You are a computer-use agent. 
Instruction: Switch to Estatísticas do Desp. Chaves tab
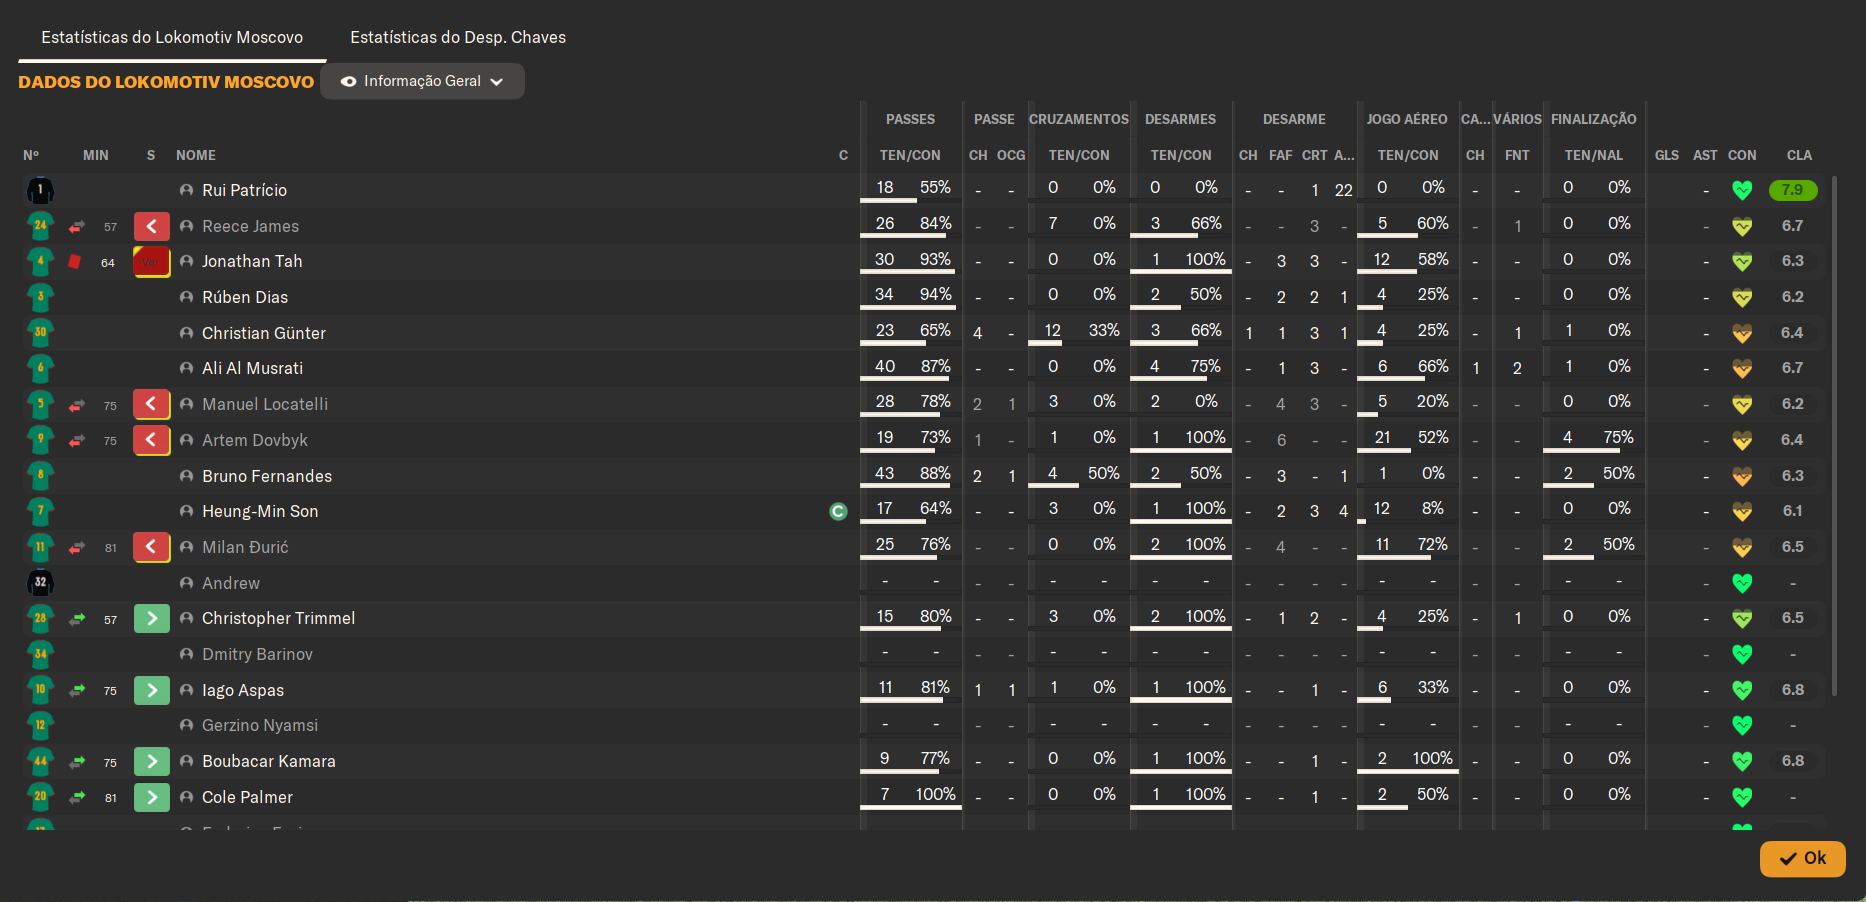pyautogui.click(x=458, y=37)
